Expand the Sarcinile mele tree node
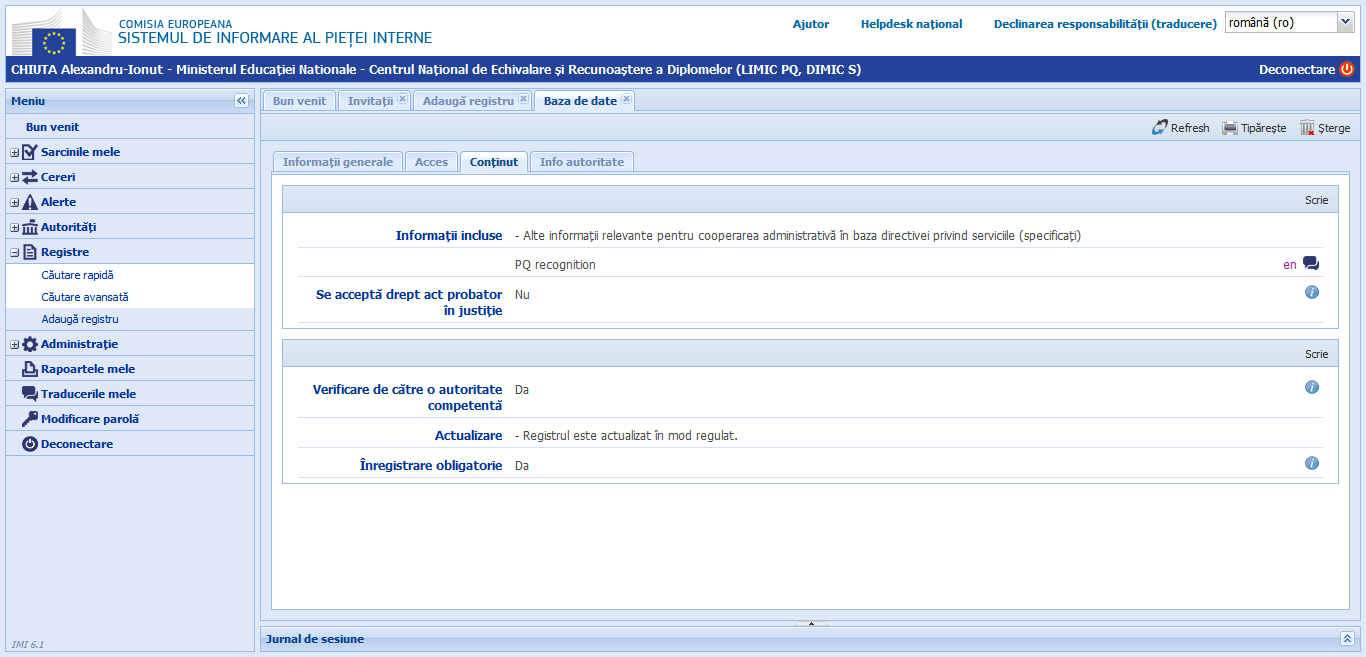Image resolution: width=1366 pixels, height=657 pixels. (14, 153)
